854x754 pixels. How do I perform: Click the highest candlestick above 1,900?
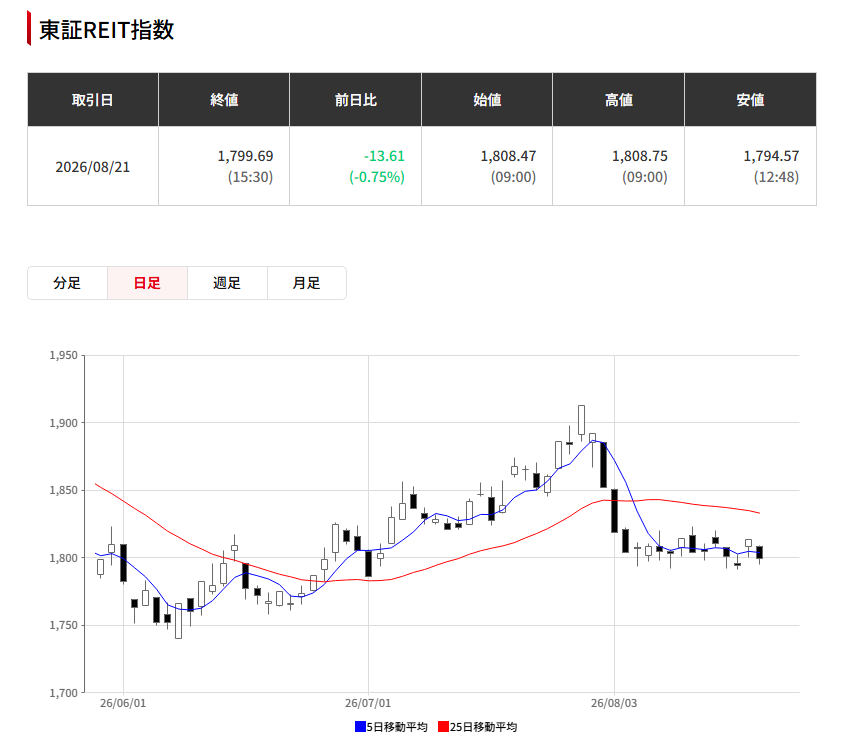[x=582, y=420]
